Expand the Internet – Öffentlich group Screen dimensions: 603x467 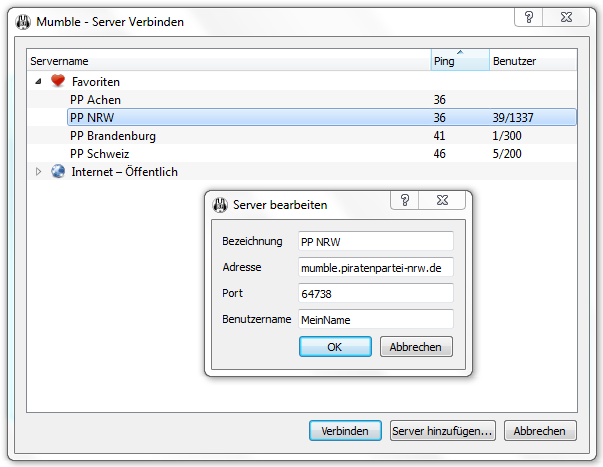click(39, 172)
